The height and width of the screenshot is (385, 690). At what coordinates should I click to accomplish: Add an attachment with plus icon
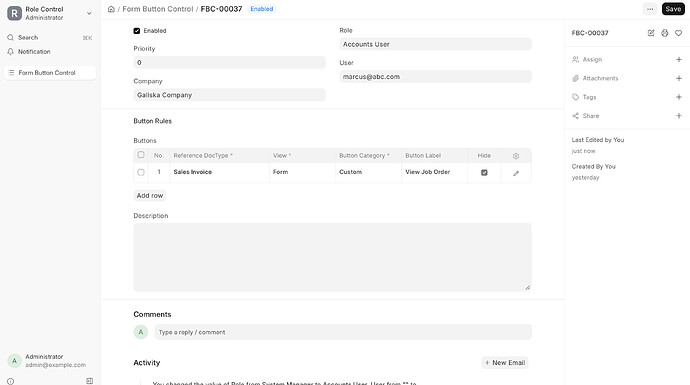[x=679, y=78]
